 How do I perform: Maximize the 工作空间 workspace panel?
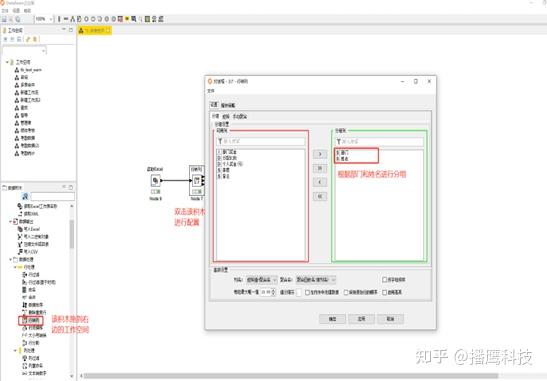(71, 30)
